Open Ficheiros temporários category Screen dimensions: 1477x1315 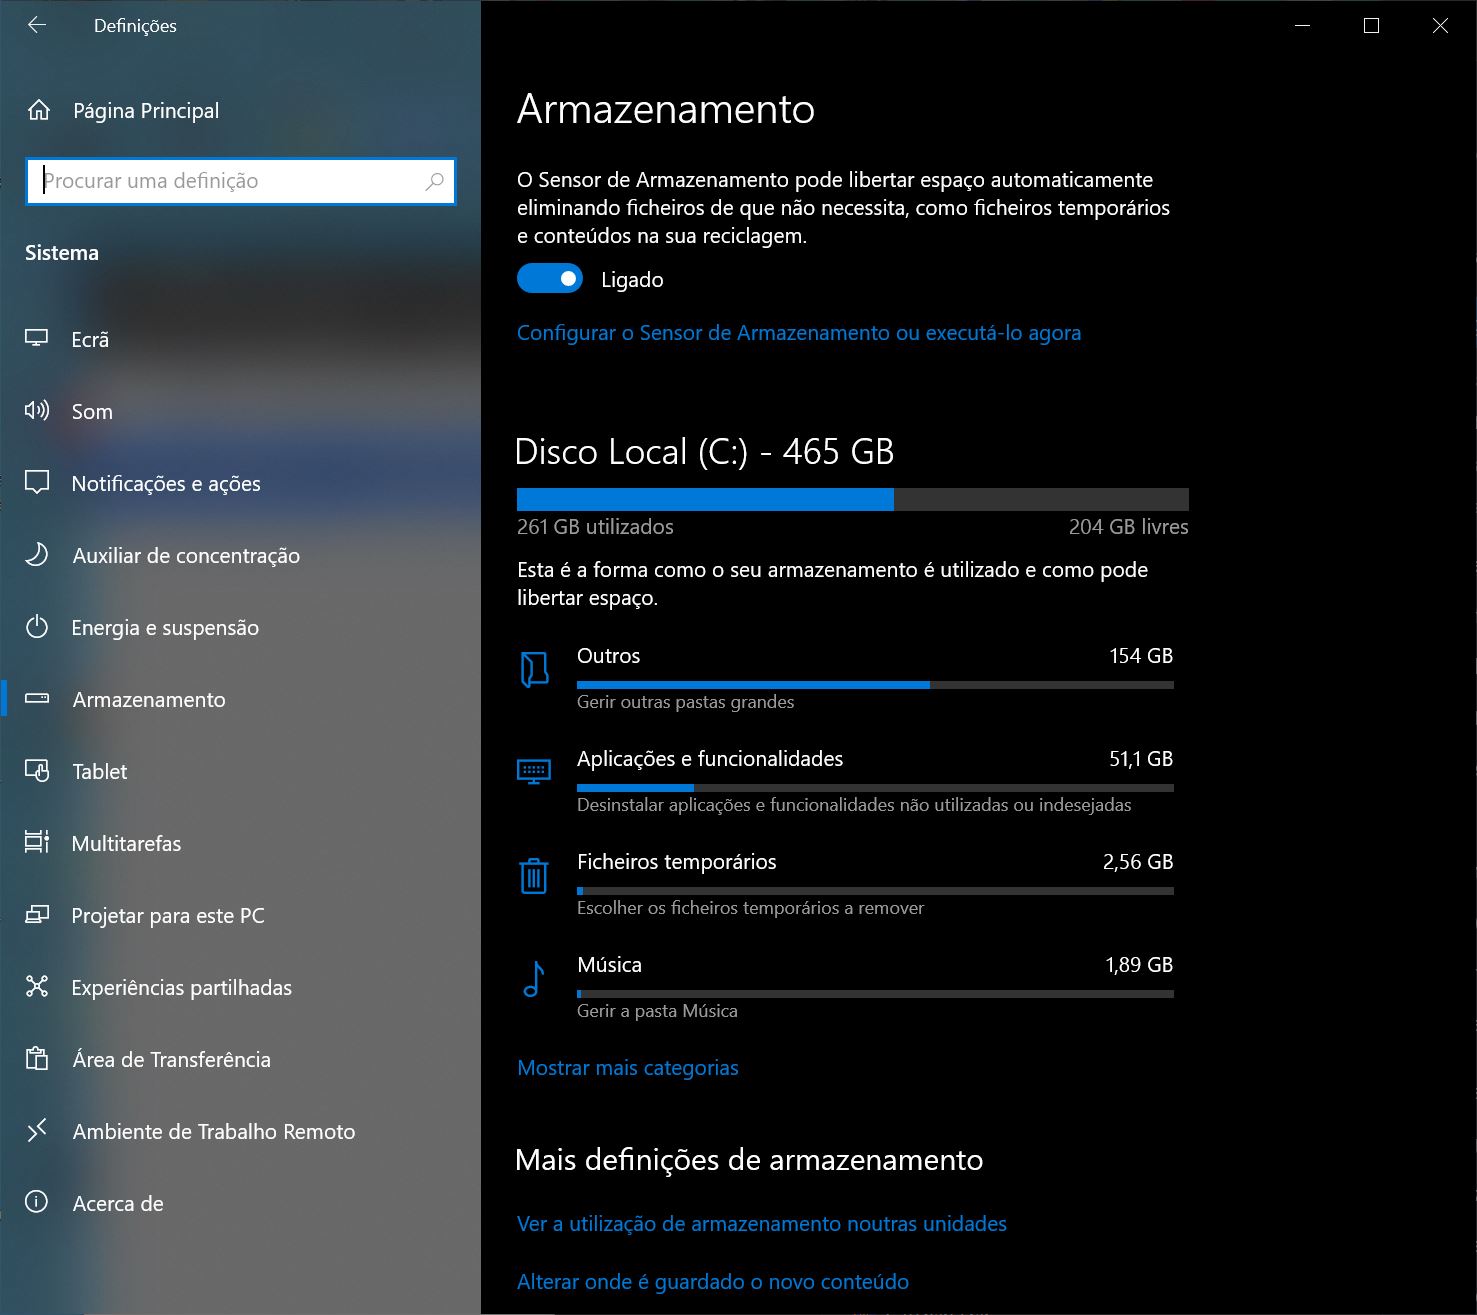(x=846, y=884)
